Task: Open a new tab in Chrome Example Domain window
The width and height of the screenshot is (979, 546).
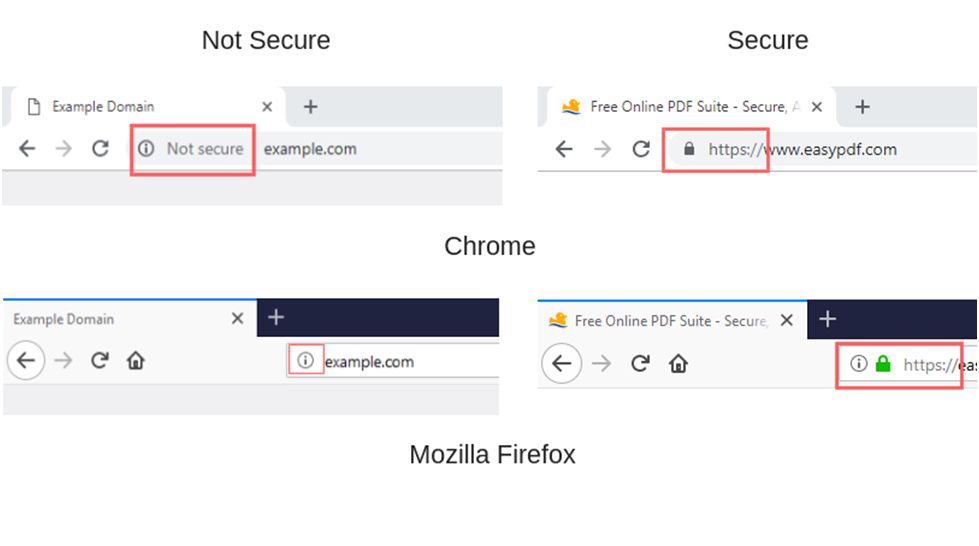Action: [310, 107]
